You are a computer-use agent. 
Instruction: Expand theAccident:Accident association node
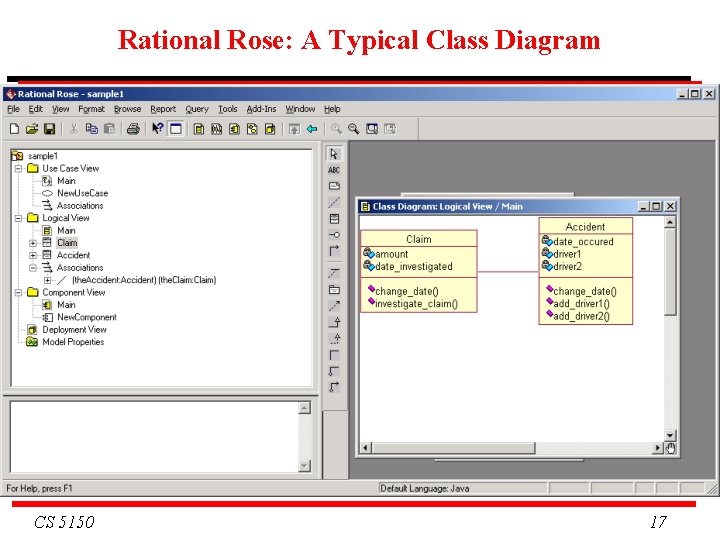[47, 280]
